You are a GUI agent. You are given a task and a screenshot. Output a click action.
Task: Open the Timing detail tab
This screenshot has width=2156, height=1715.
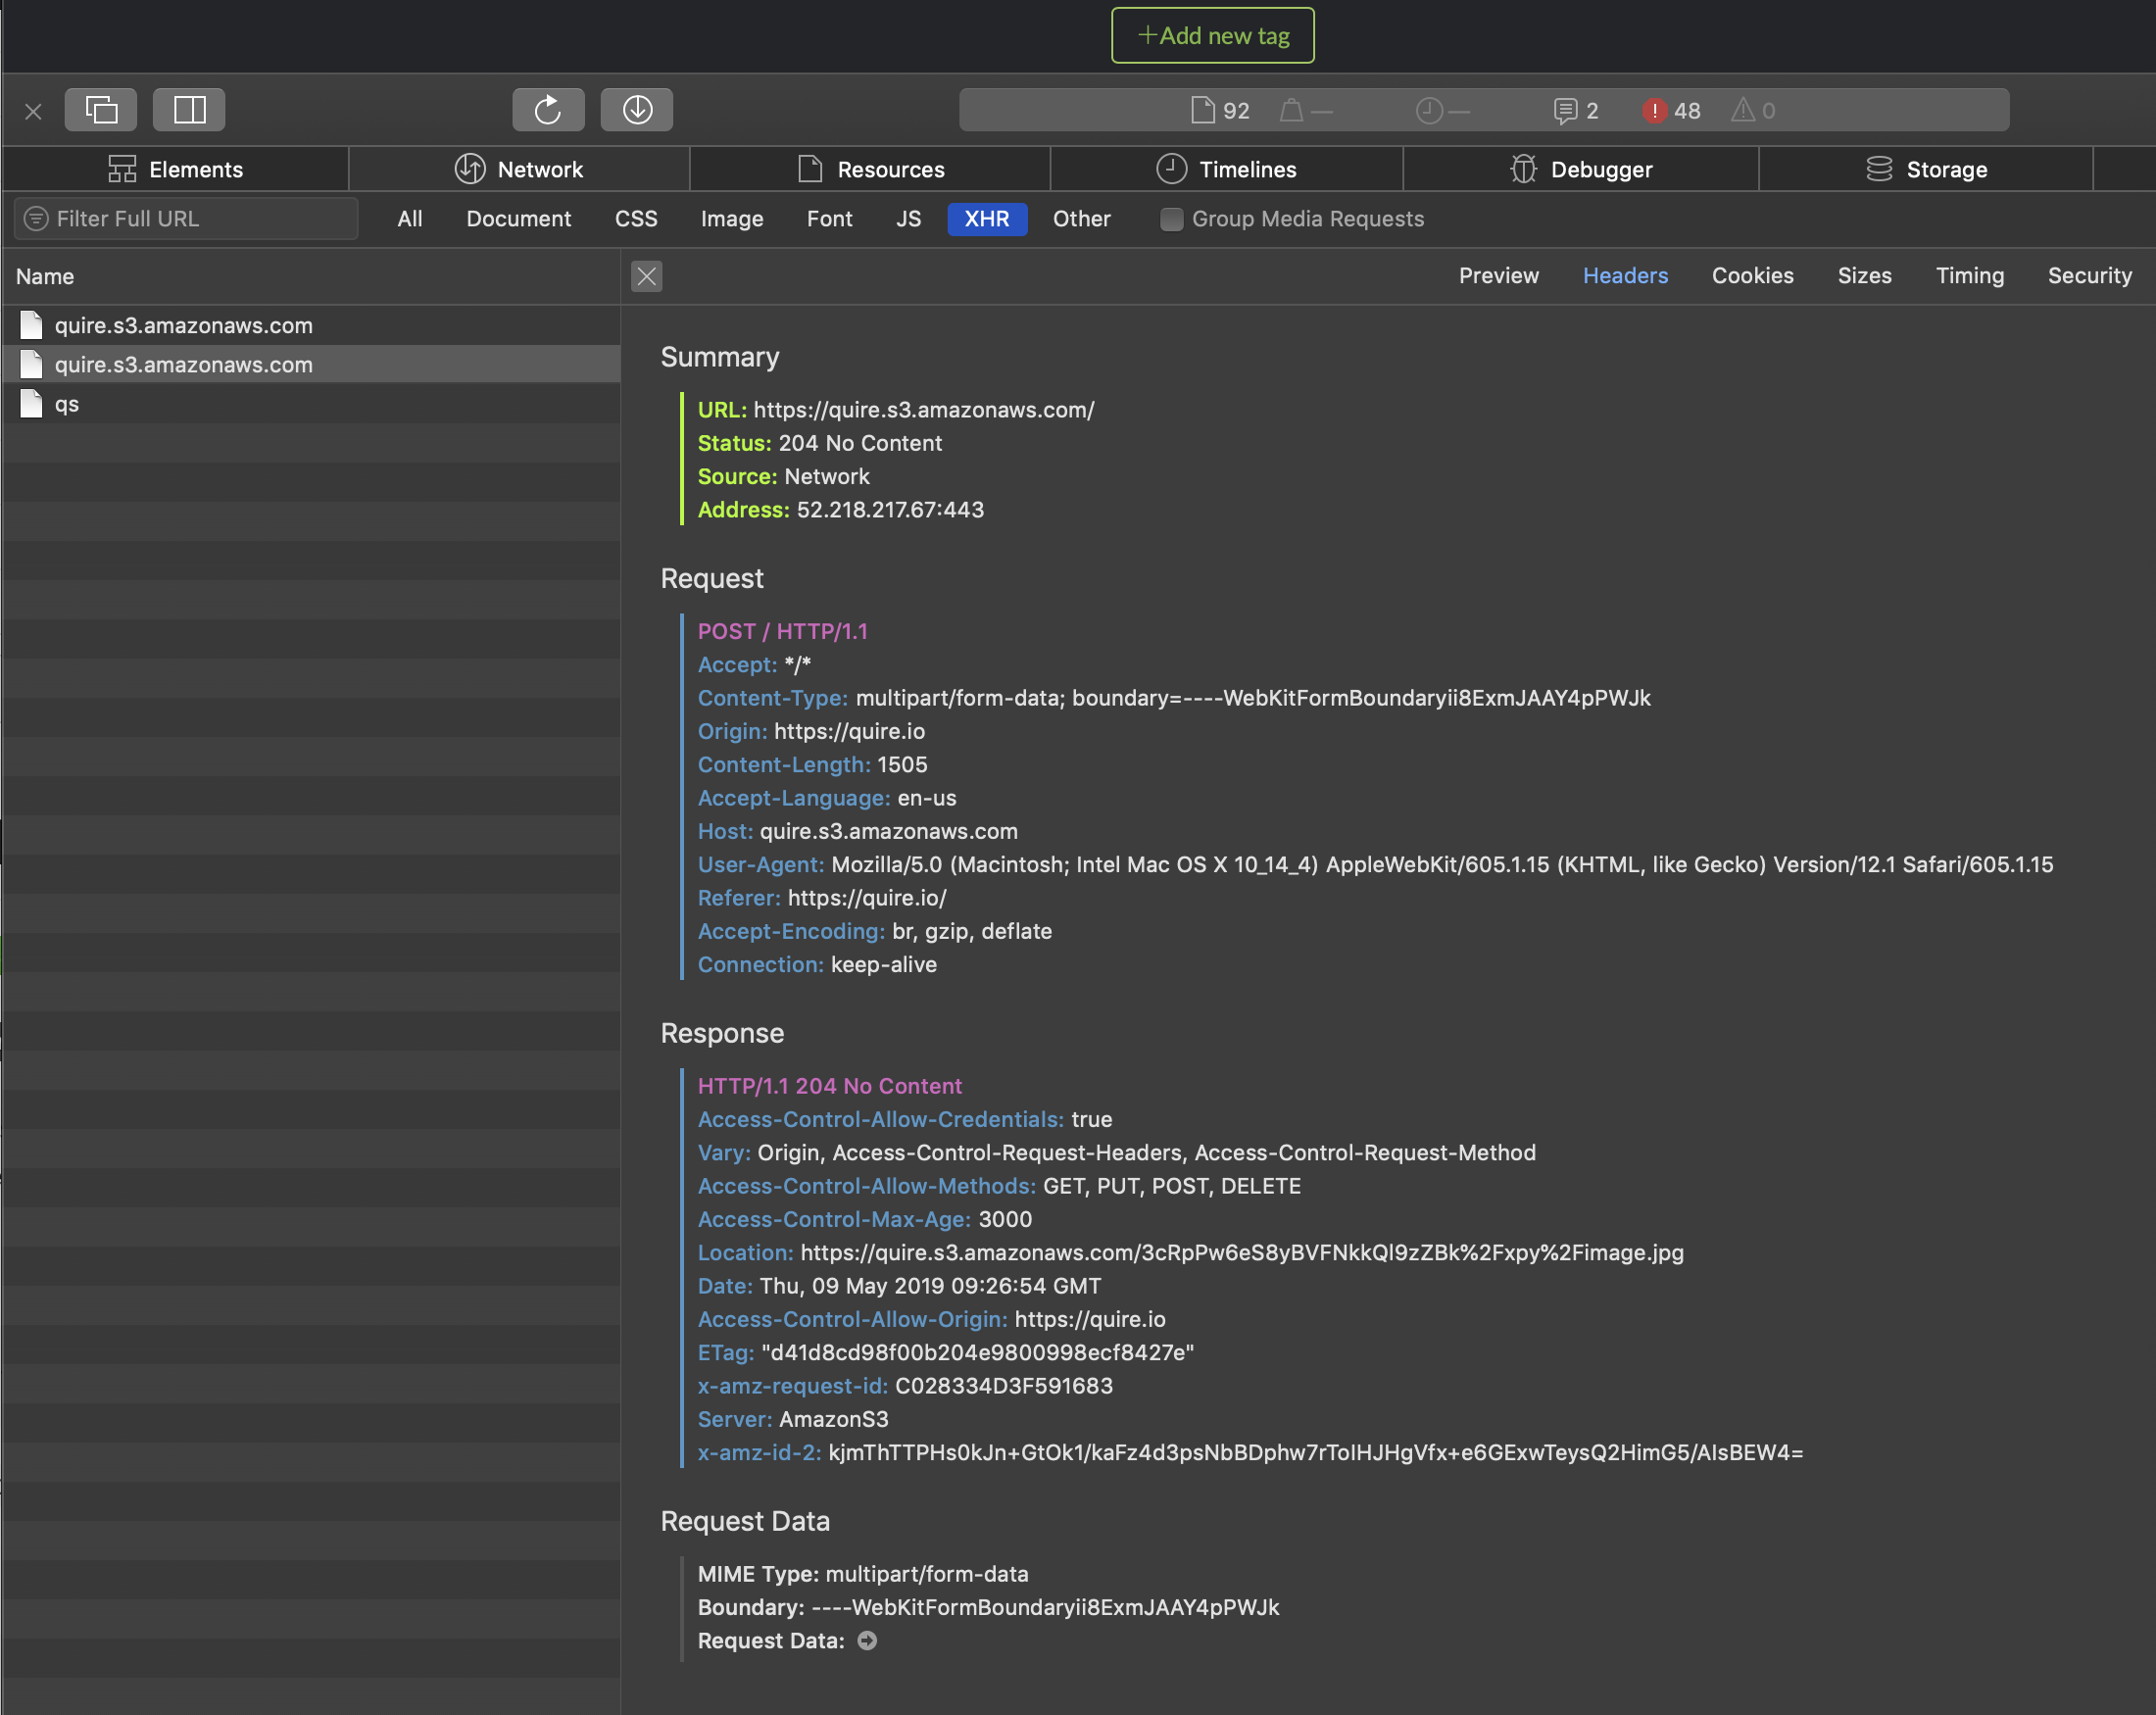[x=1969, y=275]
